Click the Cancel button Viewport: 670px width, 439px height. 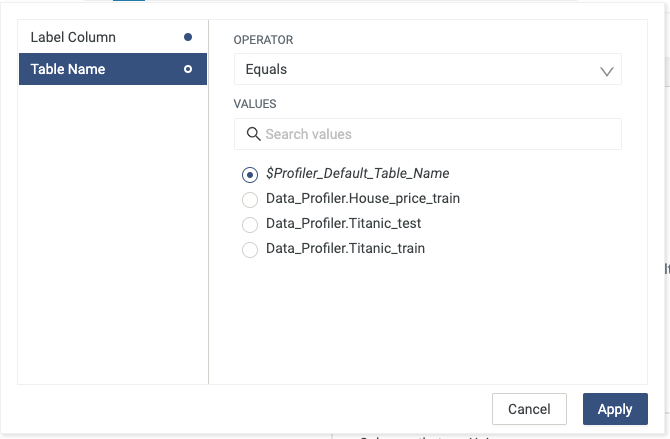(529, 409)
